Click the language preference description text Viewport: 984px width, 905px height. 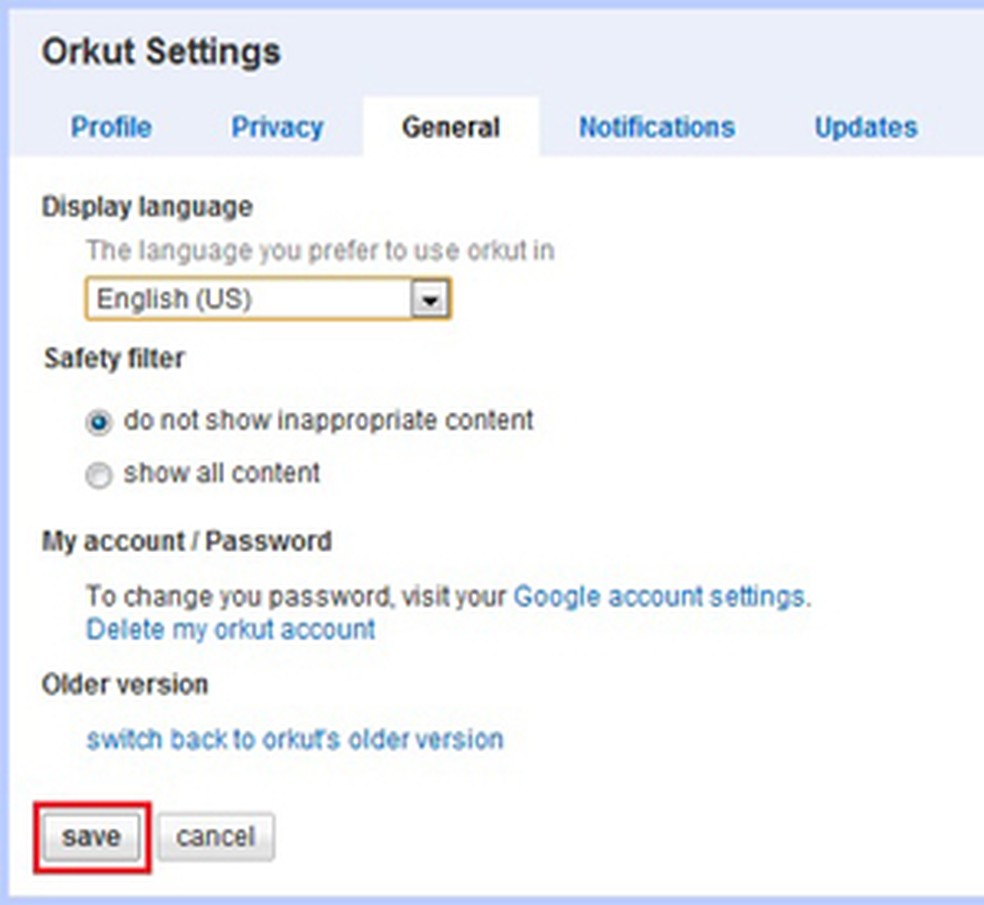(x=320, y=250)
